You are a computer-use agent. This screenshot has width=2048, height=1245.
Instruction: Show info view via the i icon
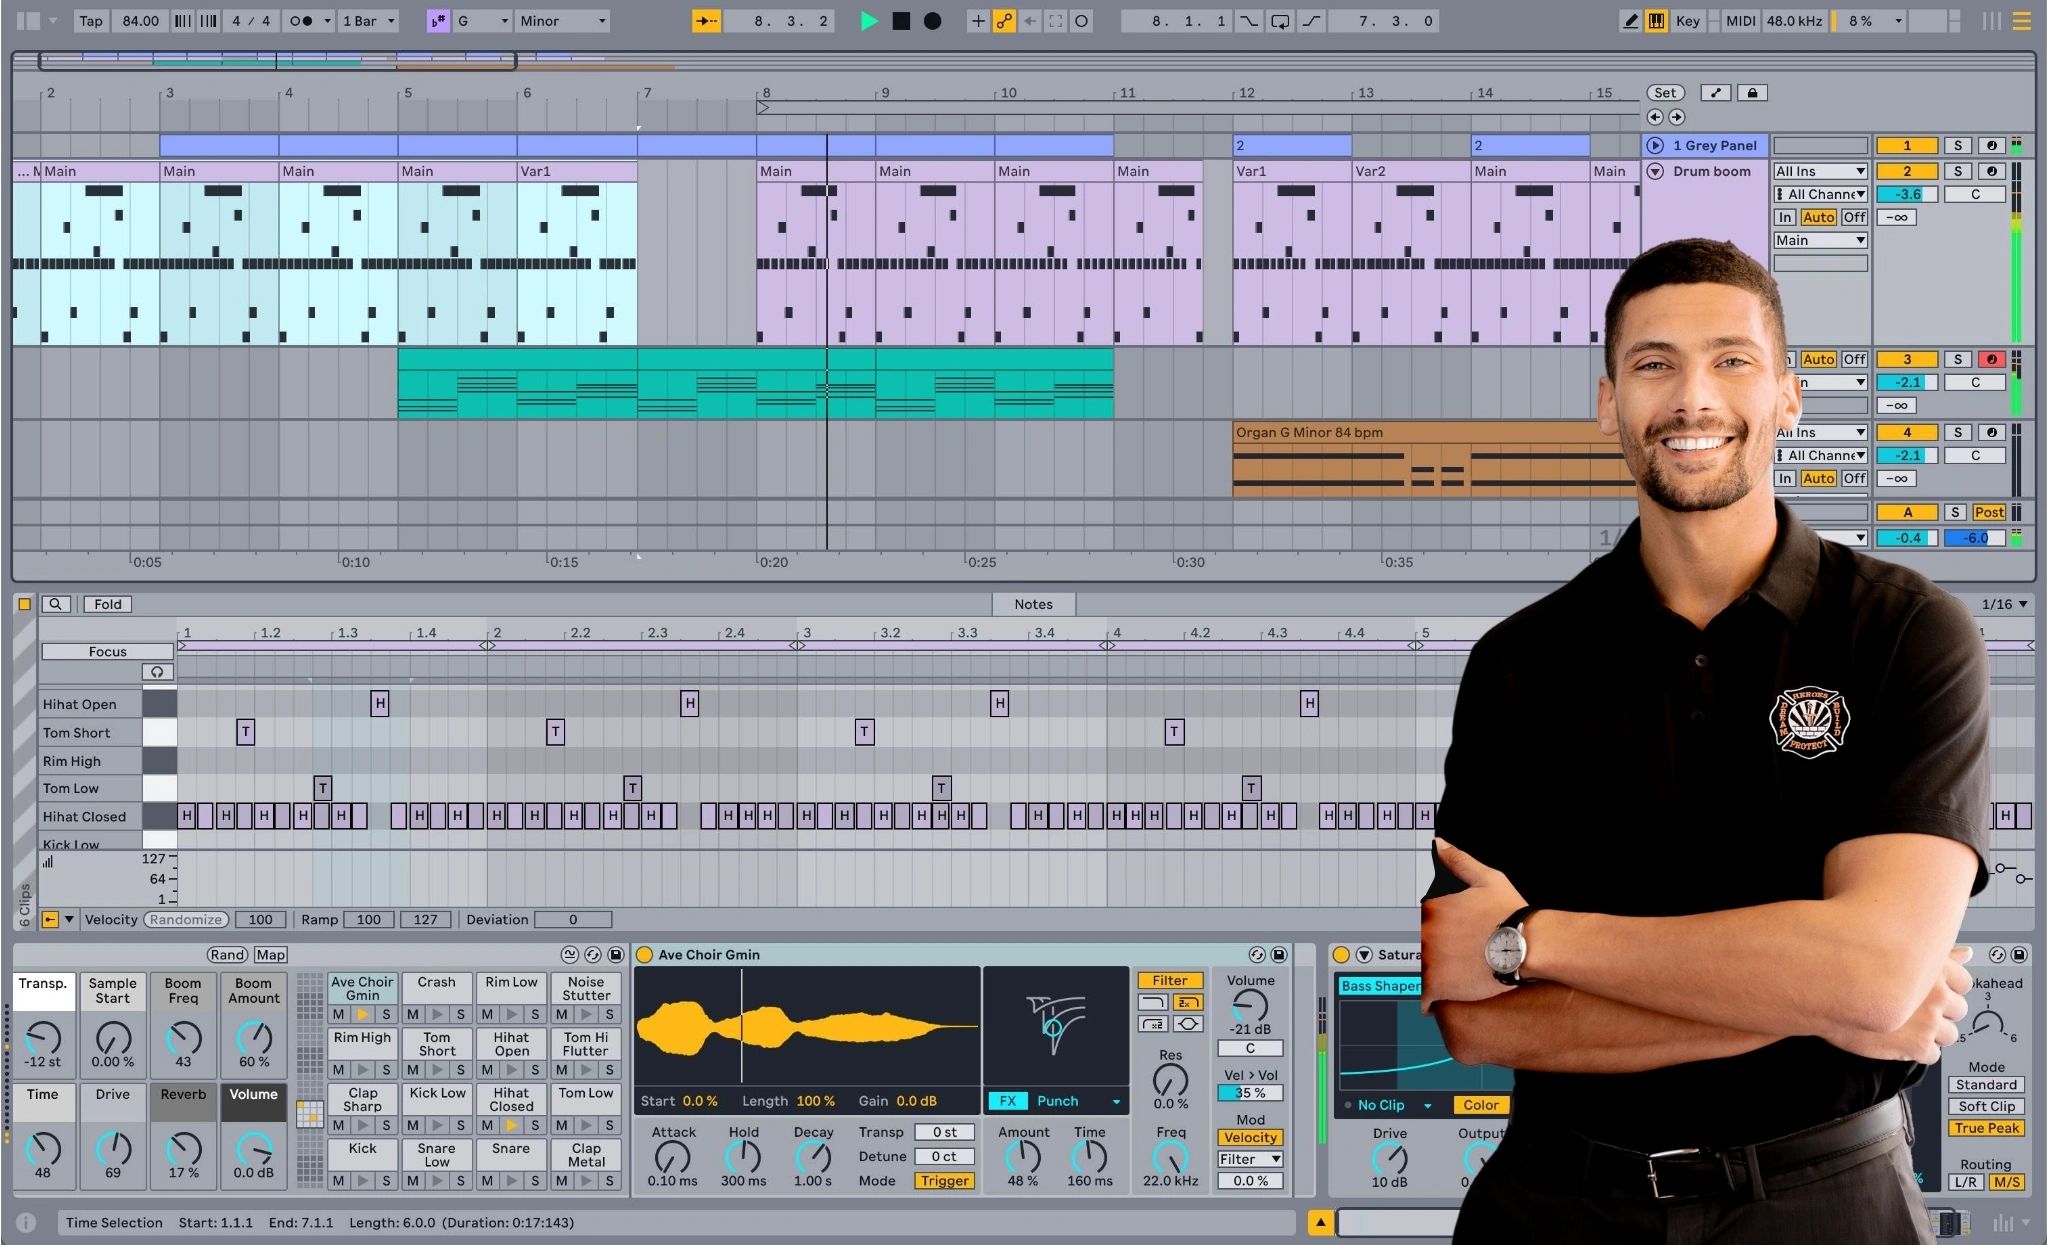click(x=26, y=1222)
